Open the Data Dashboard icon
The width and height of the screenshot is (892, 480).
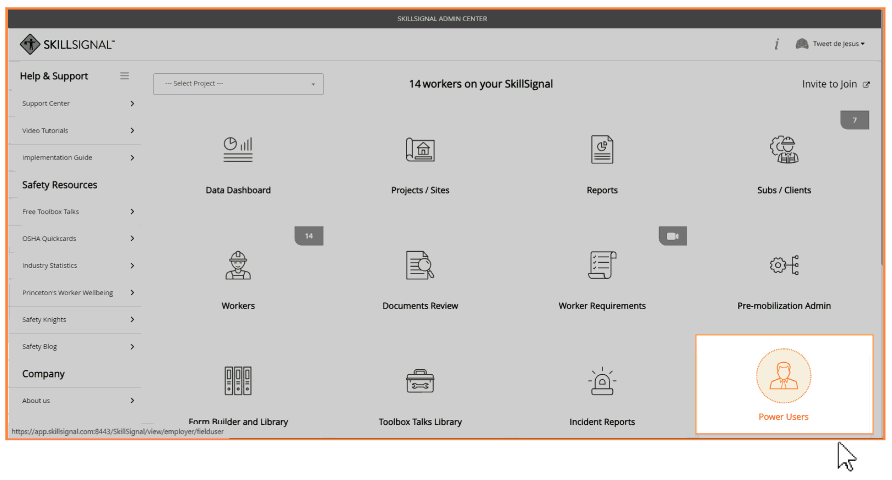point(238,150)
